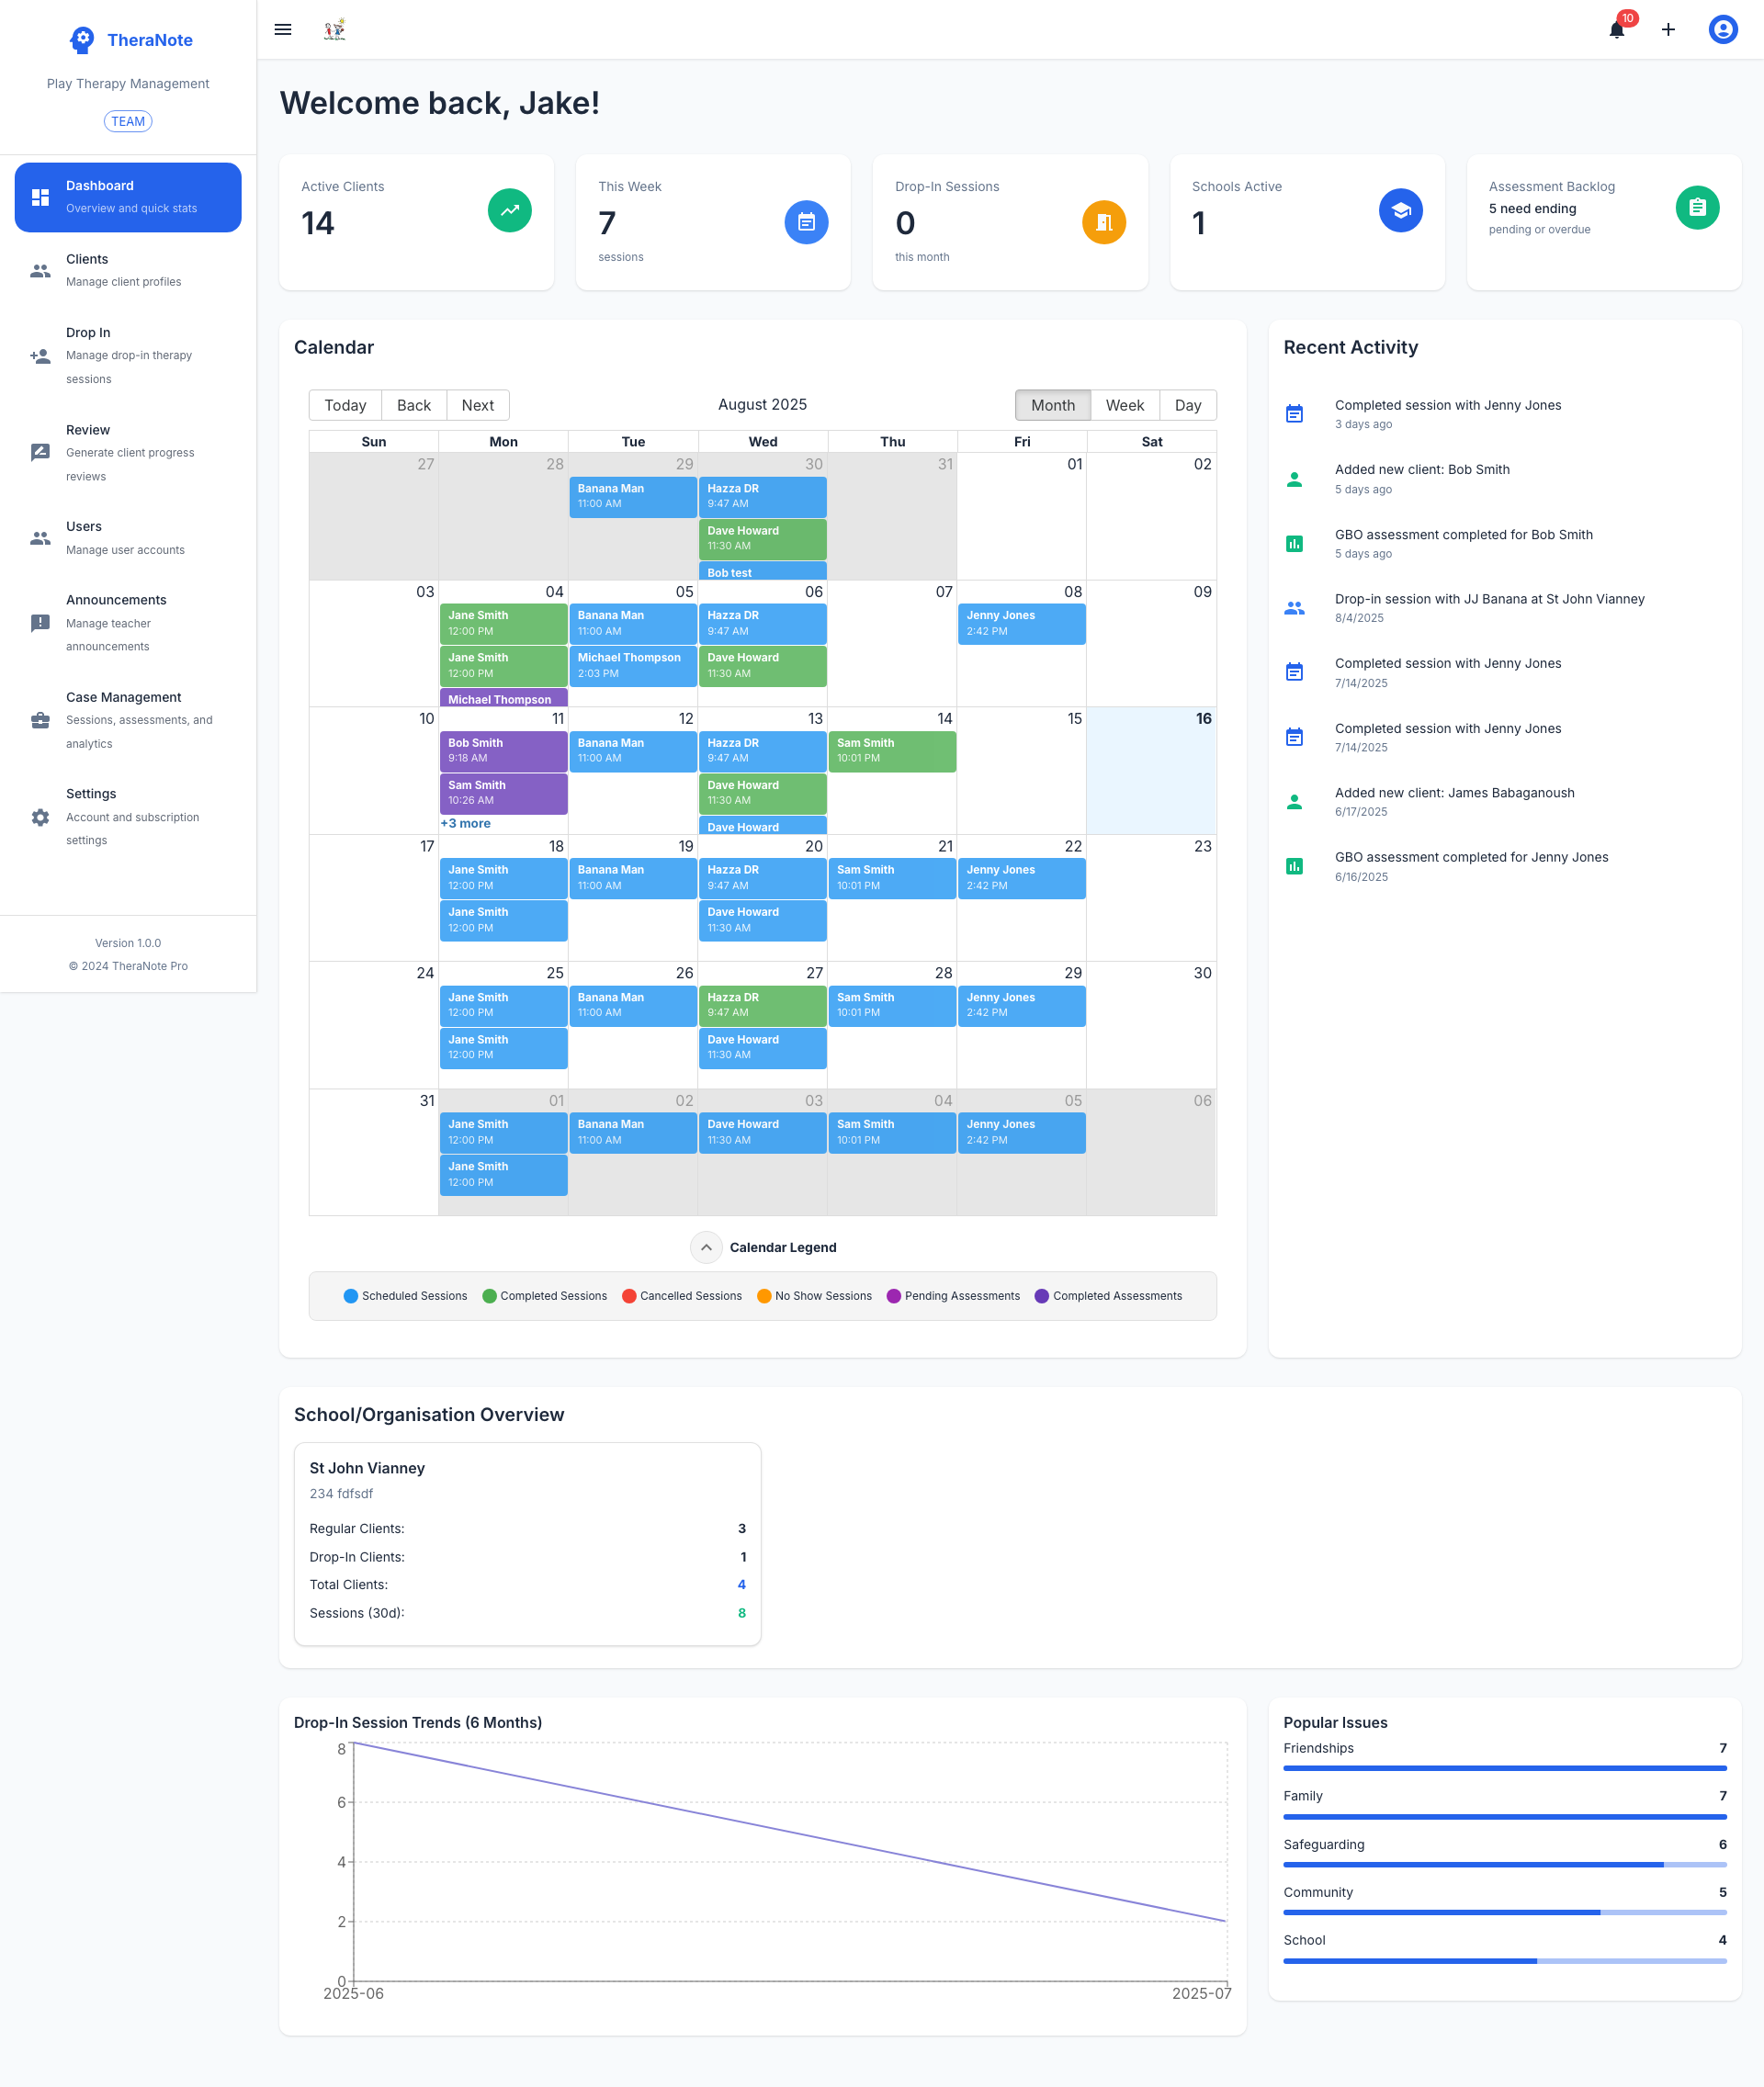The width and height of the screenshot is (1764, 2087).
Task: Click the Schools Active graduation cap icon
Action: (1400, 210)
